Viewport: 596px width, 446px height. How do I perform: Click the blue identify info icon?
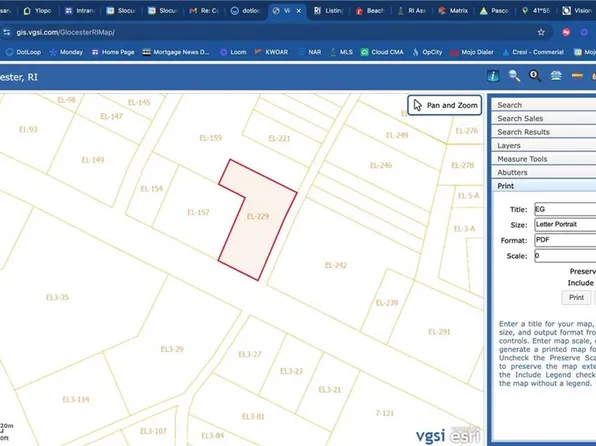tap(493, 76)
